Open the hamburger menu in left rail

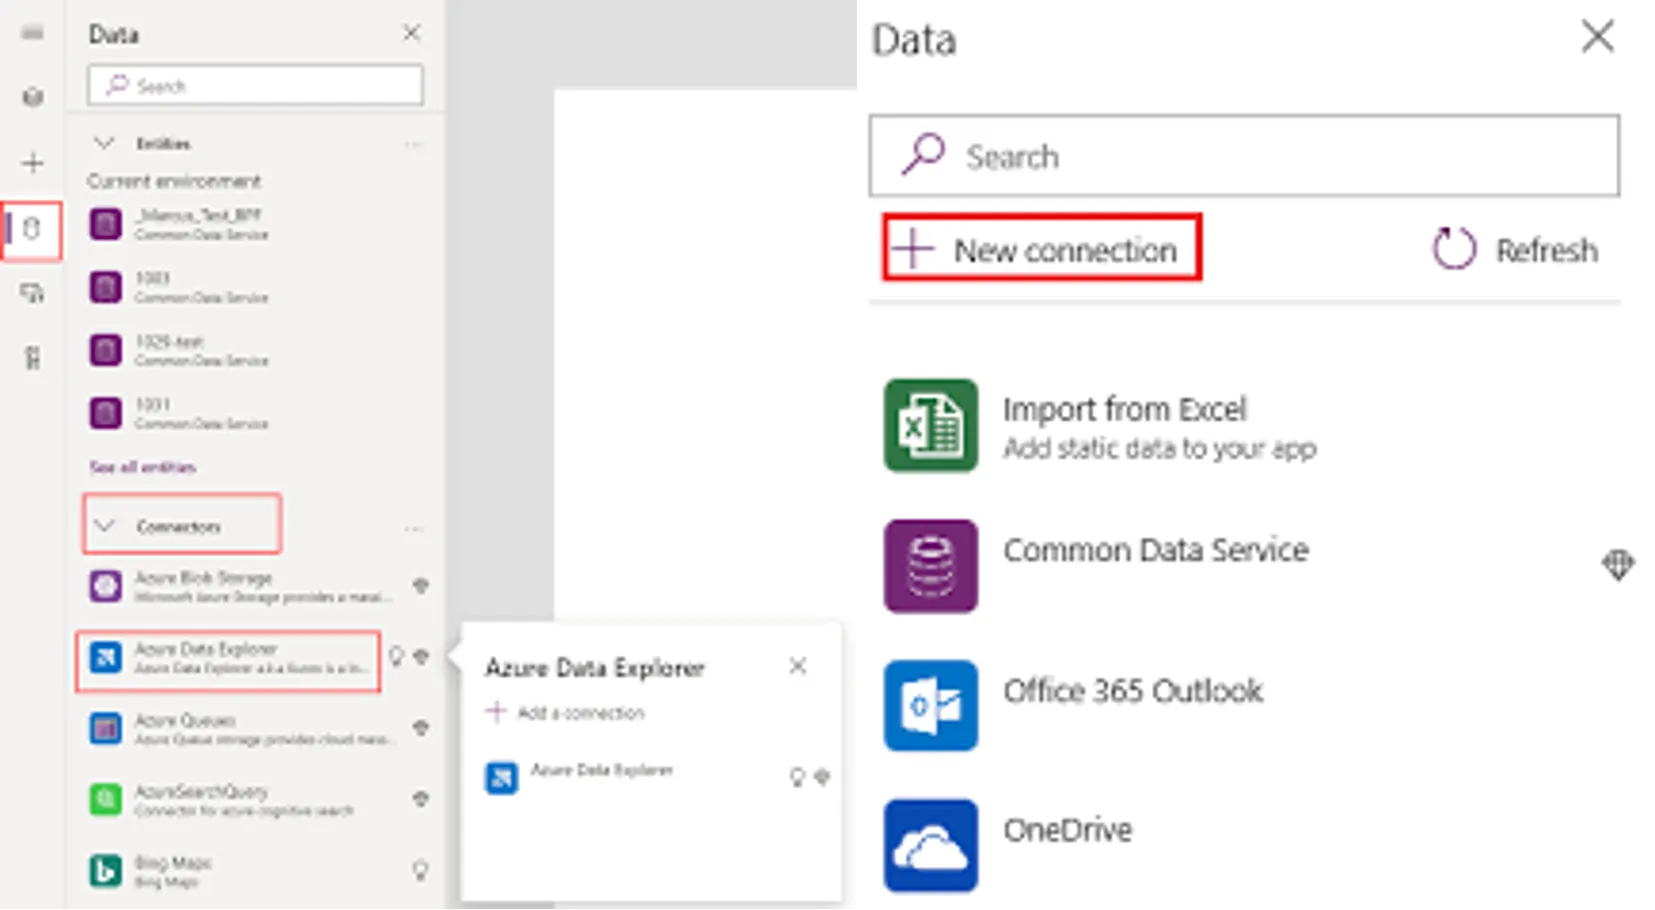coord(32,33)
